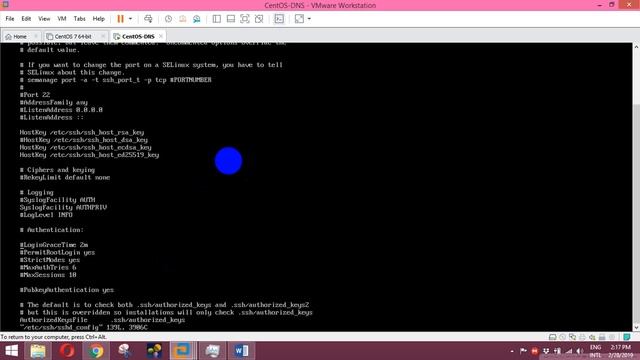Image resolution: width=640 pixels, height=360 pixels.
Task: Click the ENG INTL language indicator
Action: click(596, 351)
